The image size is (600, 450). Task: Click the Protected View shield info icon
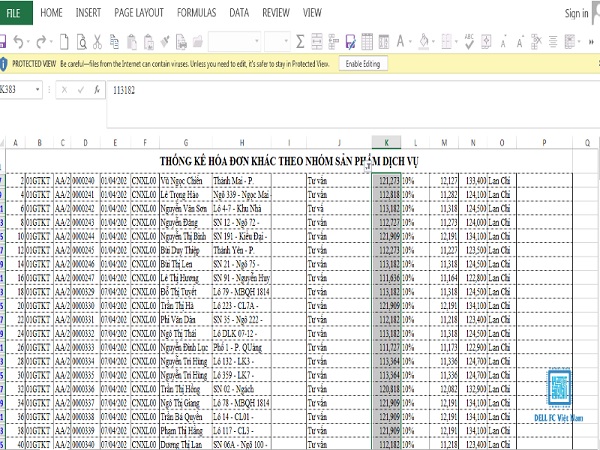coord(3,64)
